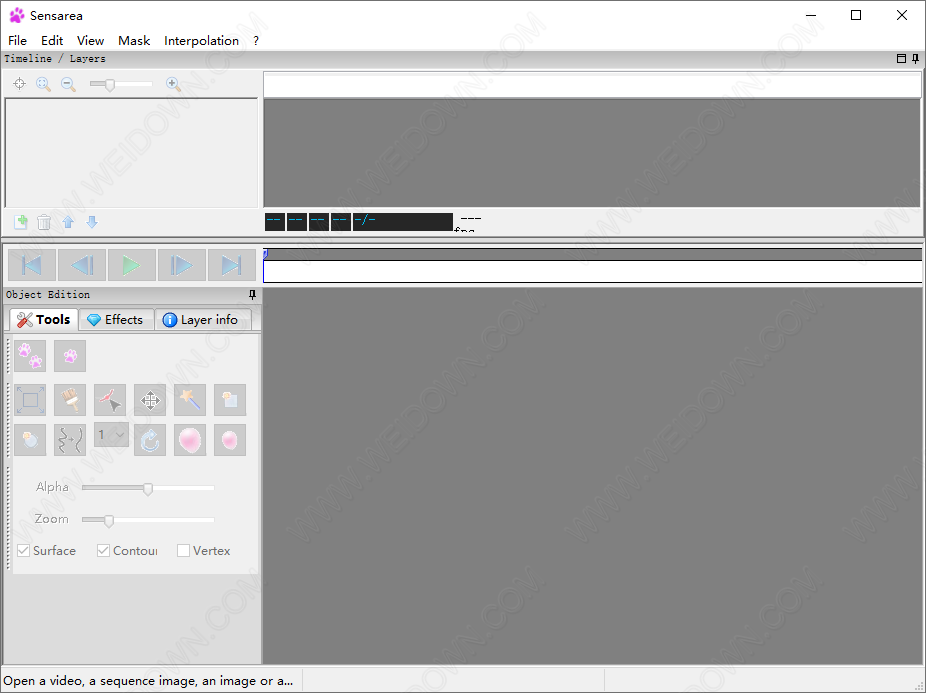Viewport: 926px width, 693px height.
Task: Open the View menu
Action: pos(90,41)
